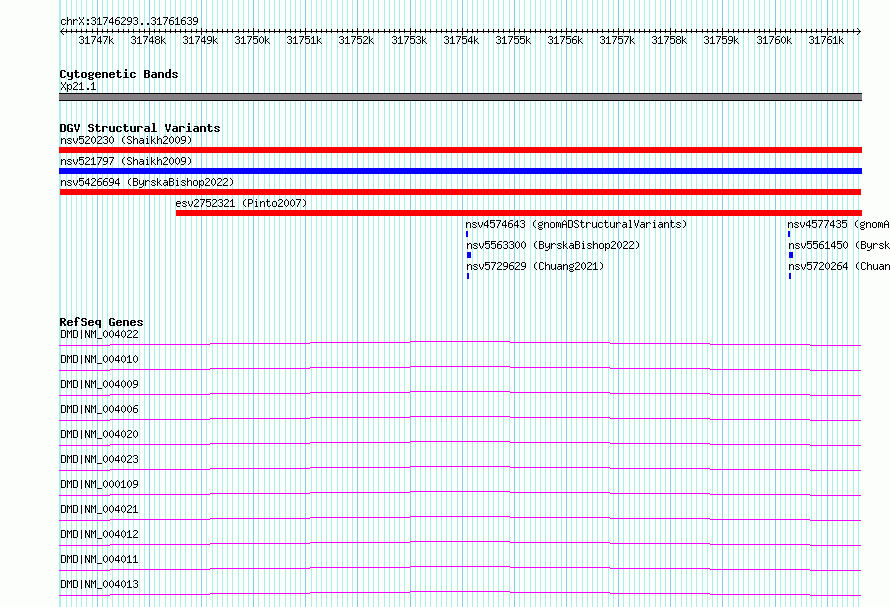Viewport: 890px width, 607px height.
Task: Open transcript DMD|NM_004020
Action: tap(99, 434)
